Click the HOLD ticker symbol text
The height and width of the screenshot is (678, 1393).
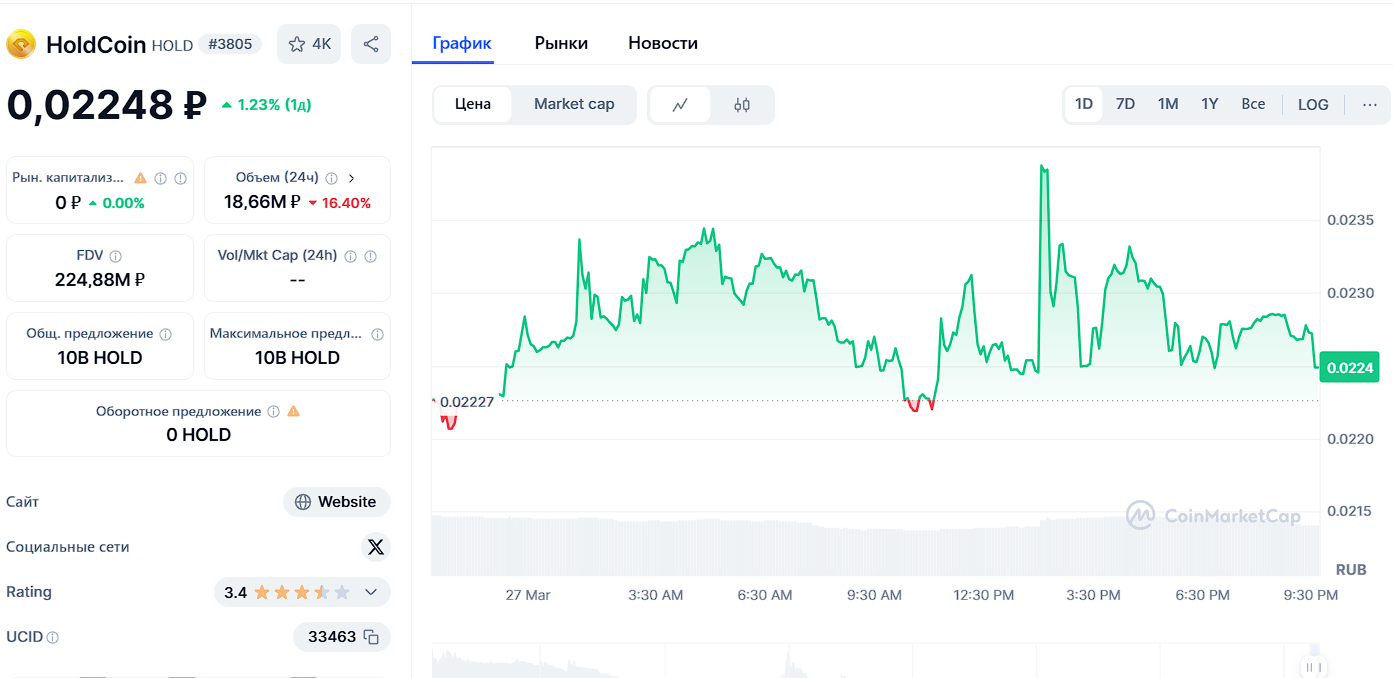pos(172,45)
